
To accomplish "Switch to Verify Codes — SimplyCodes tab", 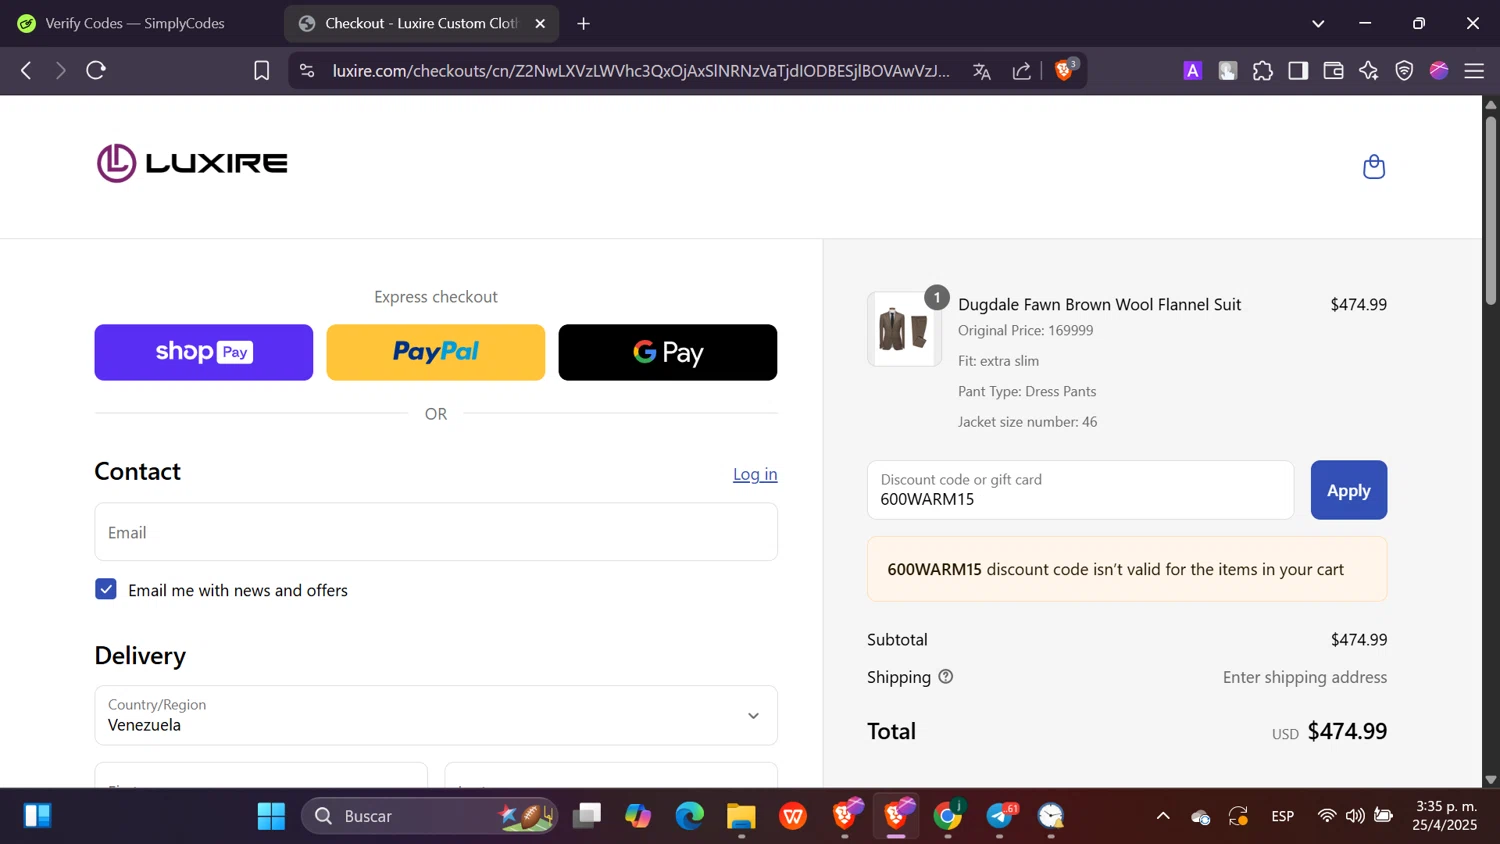I will (x=136, y=23).
